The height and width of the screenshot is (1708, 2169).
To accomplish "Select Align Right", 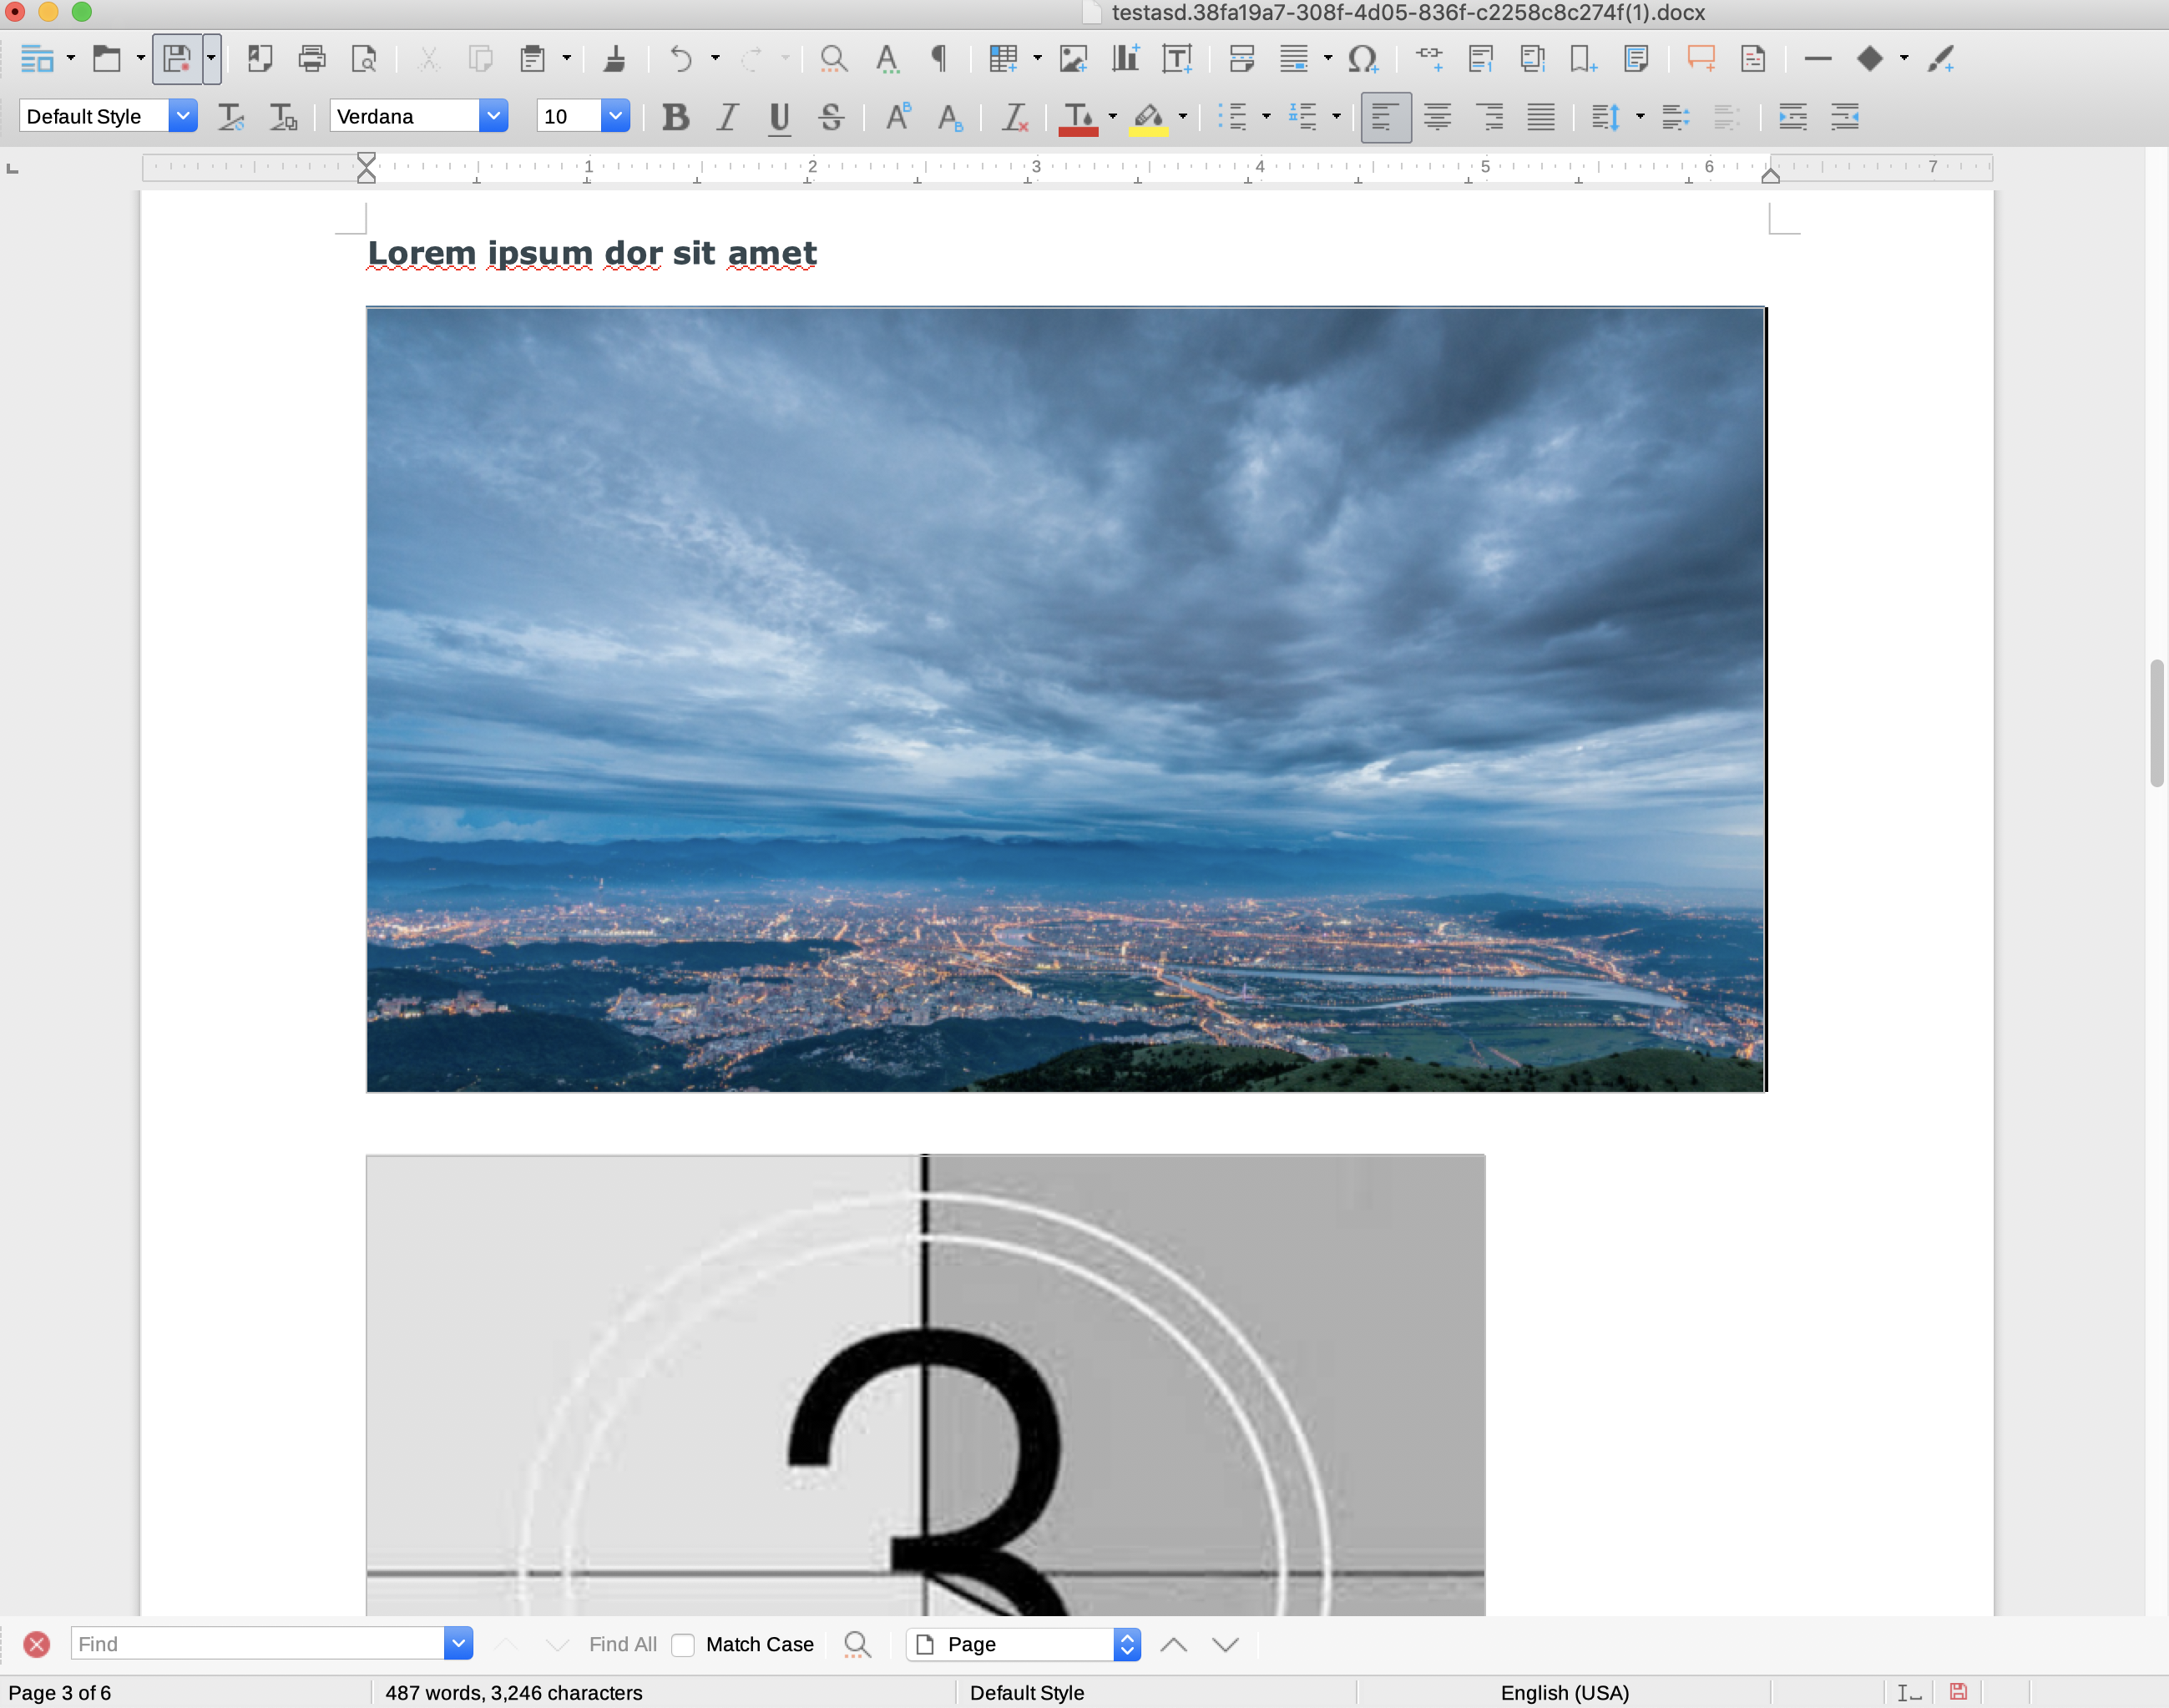I will pyautogui.click(x=1490, y=117).
